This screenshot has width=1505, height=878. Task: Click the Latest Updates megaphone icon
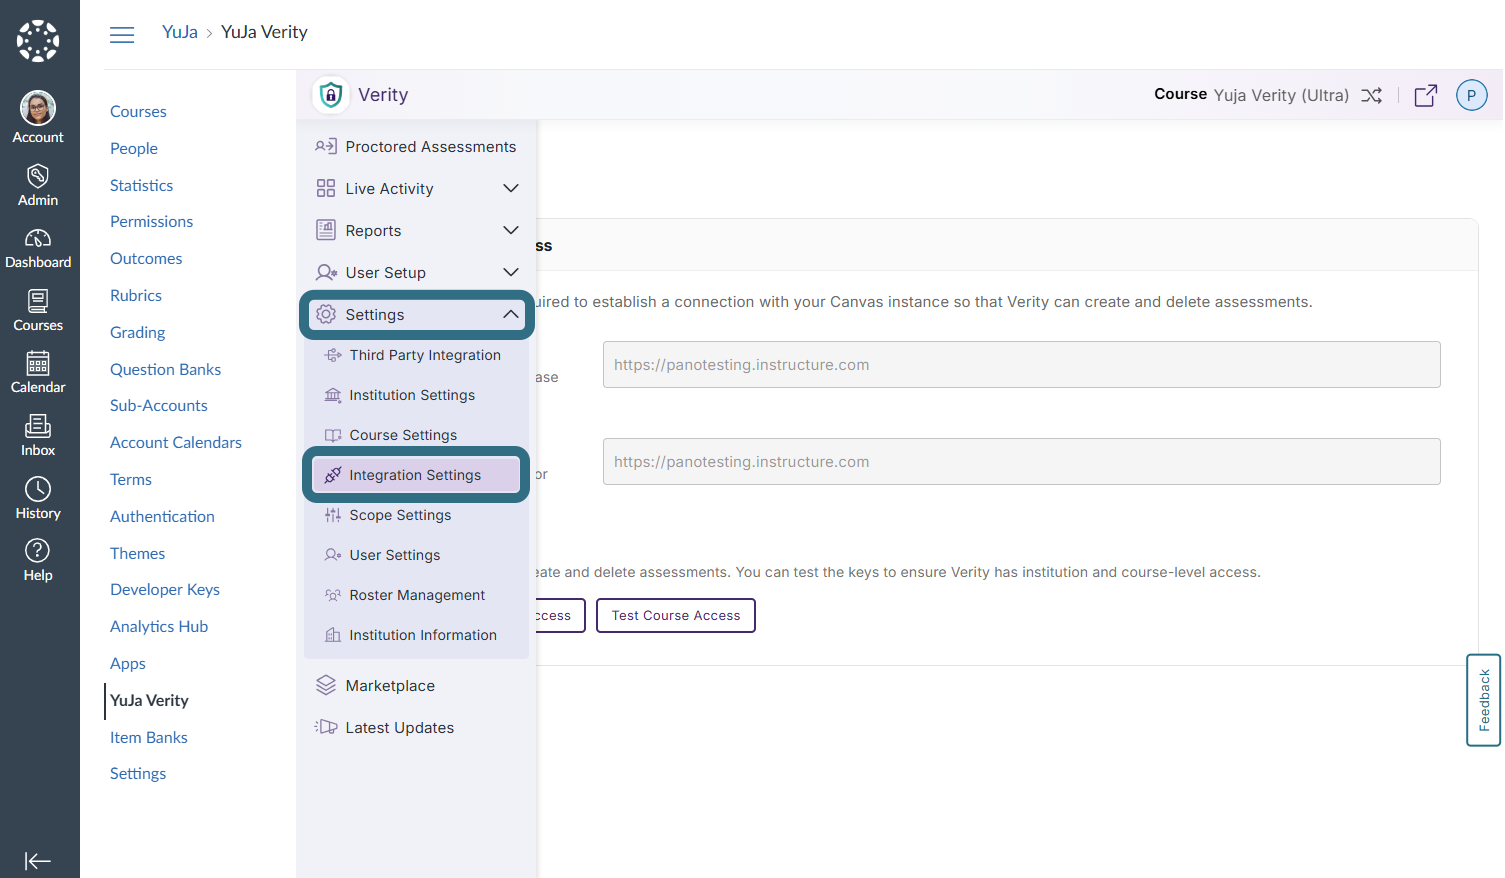click(326, 727)
